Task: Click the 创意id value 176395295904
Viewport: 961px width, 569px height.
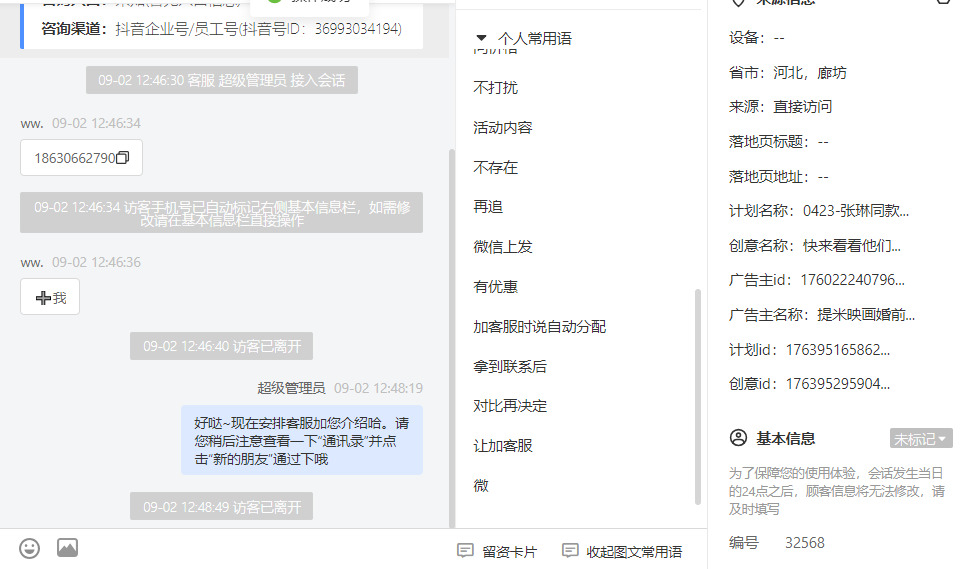Action: pyautogui.click(x=838, y=384)
